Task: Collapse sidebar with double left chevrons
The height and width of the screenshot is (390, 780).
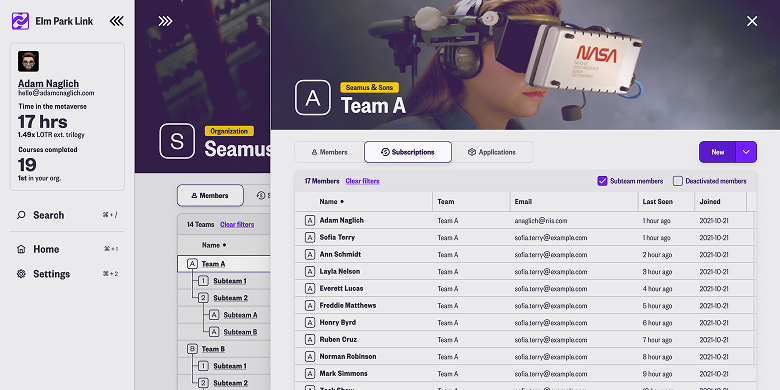Action: click(x=116, y=21)
